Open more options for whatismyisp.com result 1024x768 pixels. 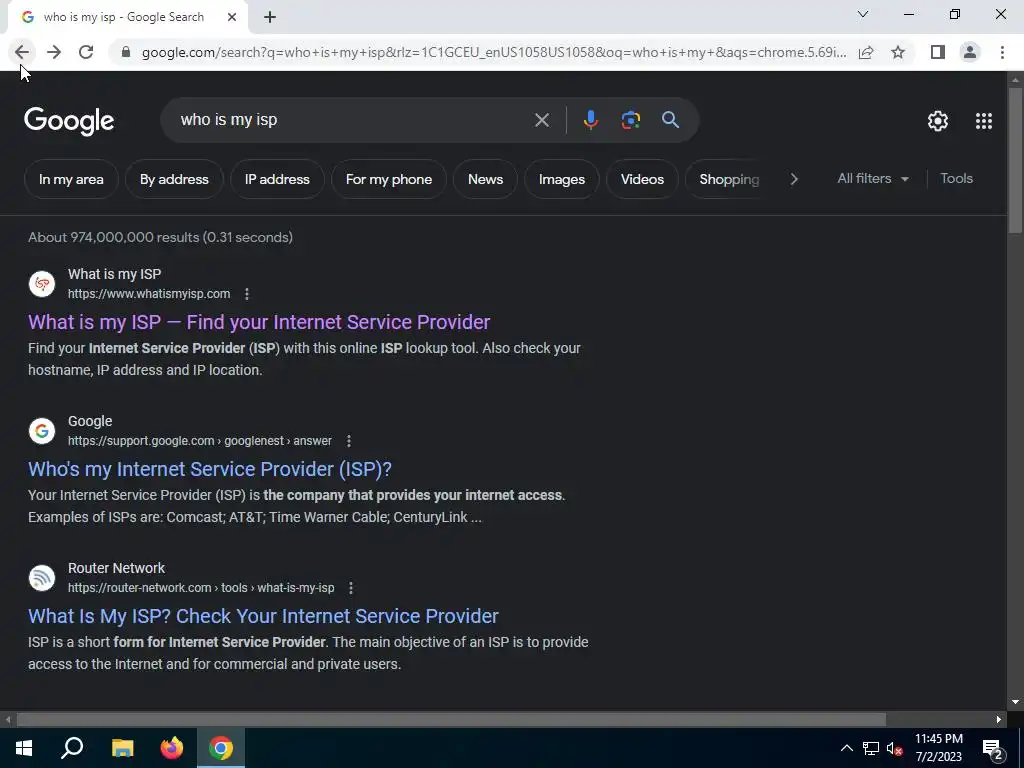point(247,294)
